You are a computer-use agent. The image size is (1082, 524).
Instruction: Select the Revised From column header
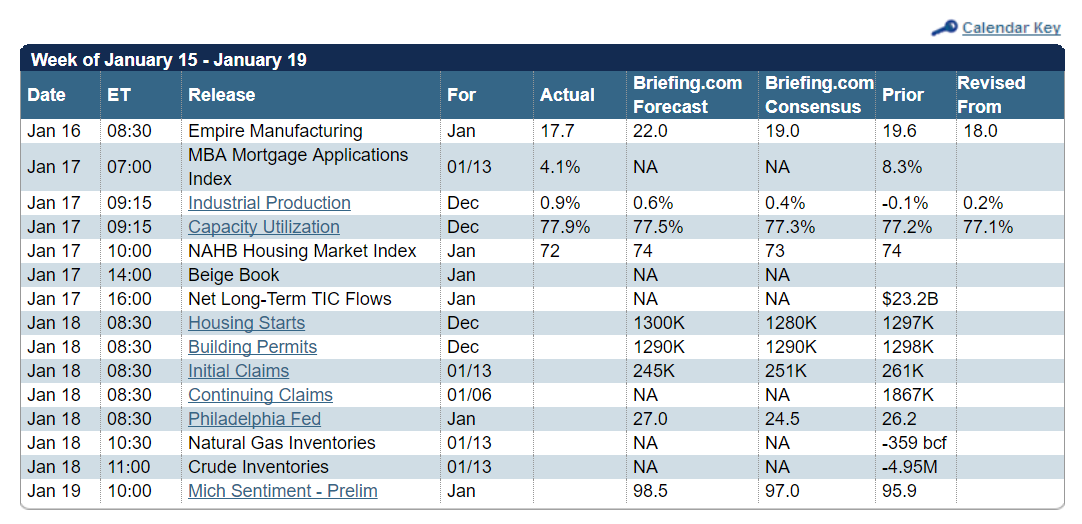(991, 95)
